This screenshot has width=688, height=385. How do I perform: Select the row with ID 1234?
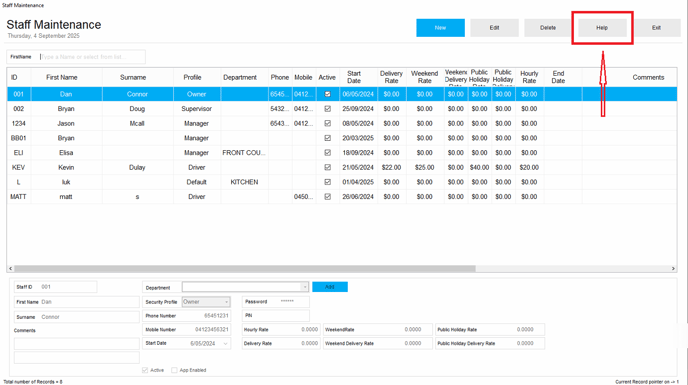pyautogui.click(x=342, y=123)
